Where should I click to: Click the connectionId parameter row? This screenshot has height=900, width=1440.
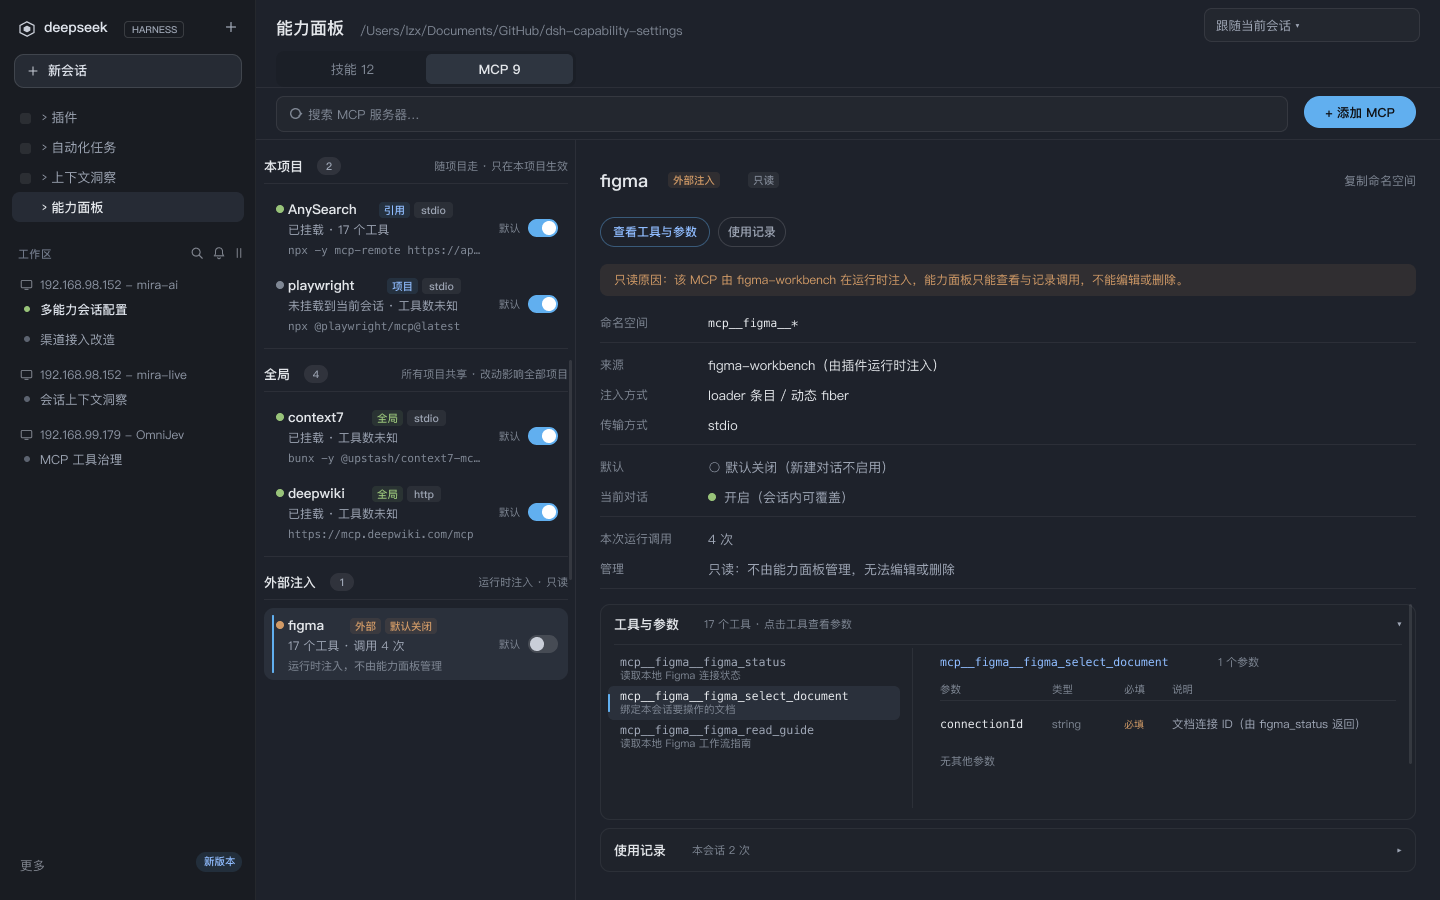tap(1168, 724)
